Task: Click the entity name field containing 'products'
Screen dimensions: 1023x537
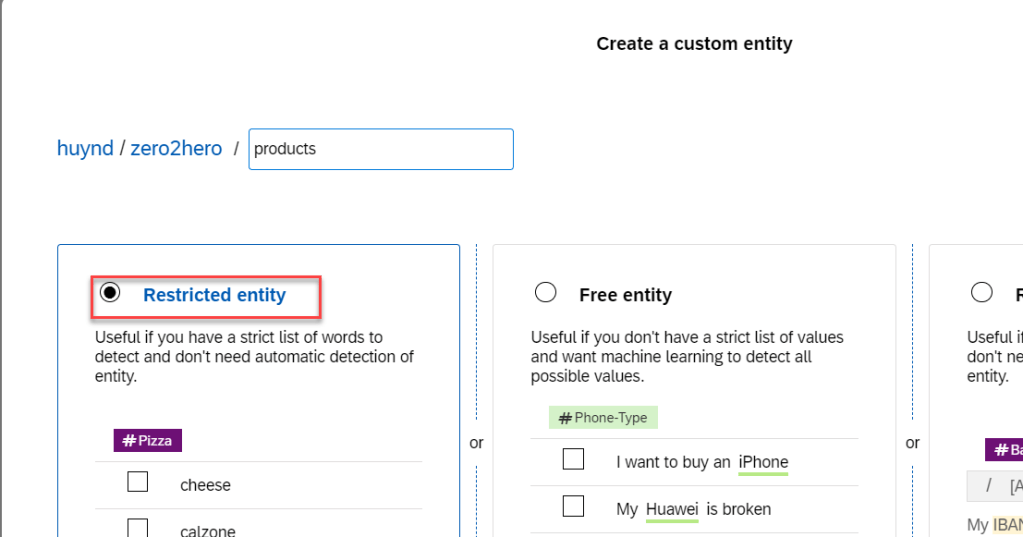Action: pos(380,149)
